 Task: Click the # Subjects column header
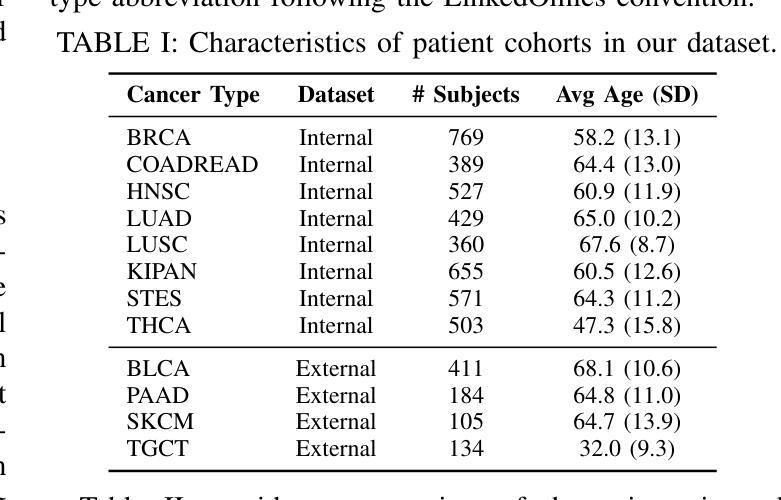tap(466, 95)
